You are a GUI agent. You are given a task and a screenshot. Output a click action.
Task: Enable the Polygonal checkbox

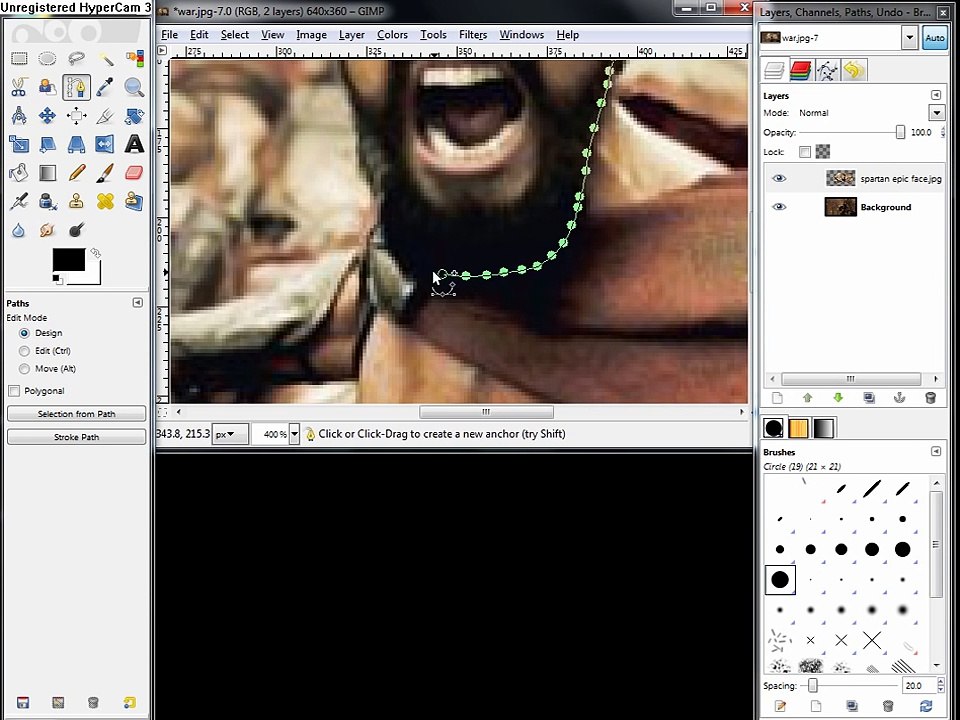coord(14,391)
